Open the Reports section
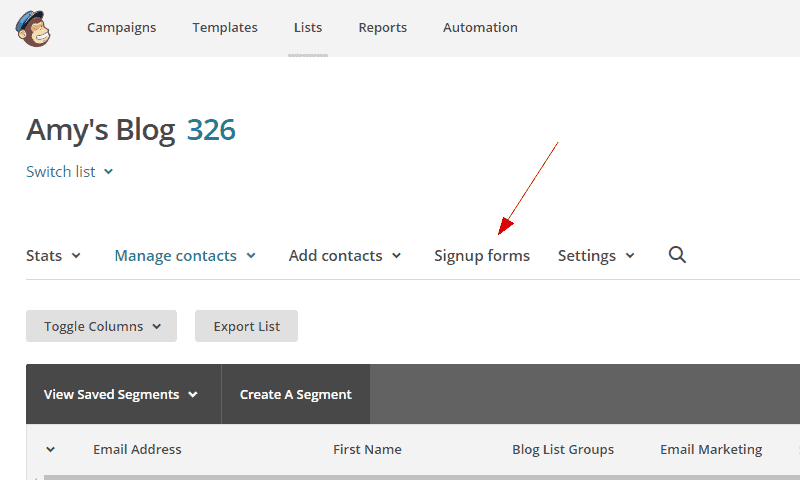800x480 pixels. pos(383,28)
